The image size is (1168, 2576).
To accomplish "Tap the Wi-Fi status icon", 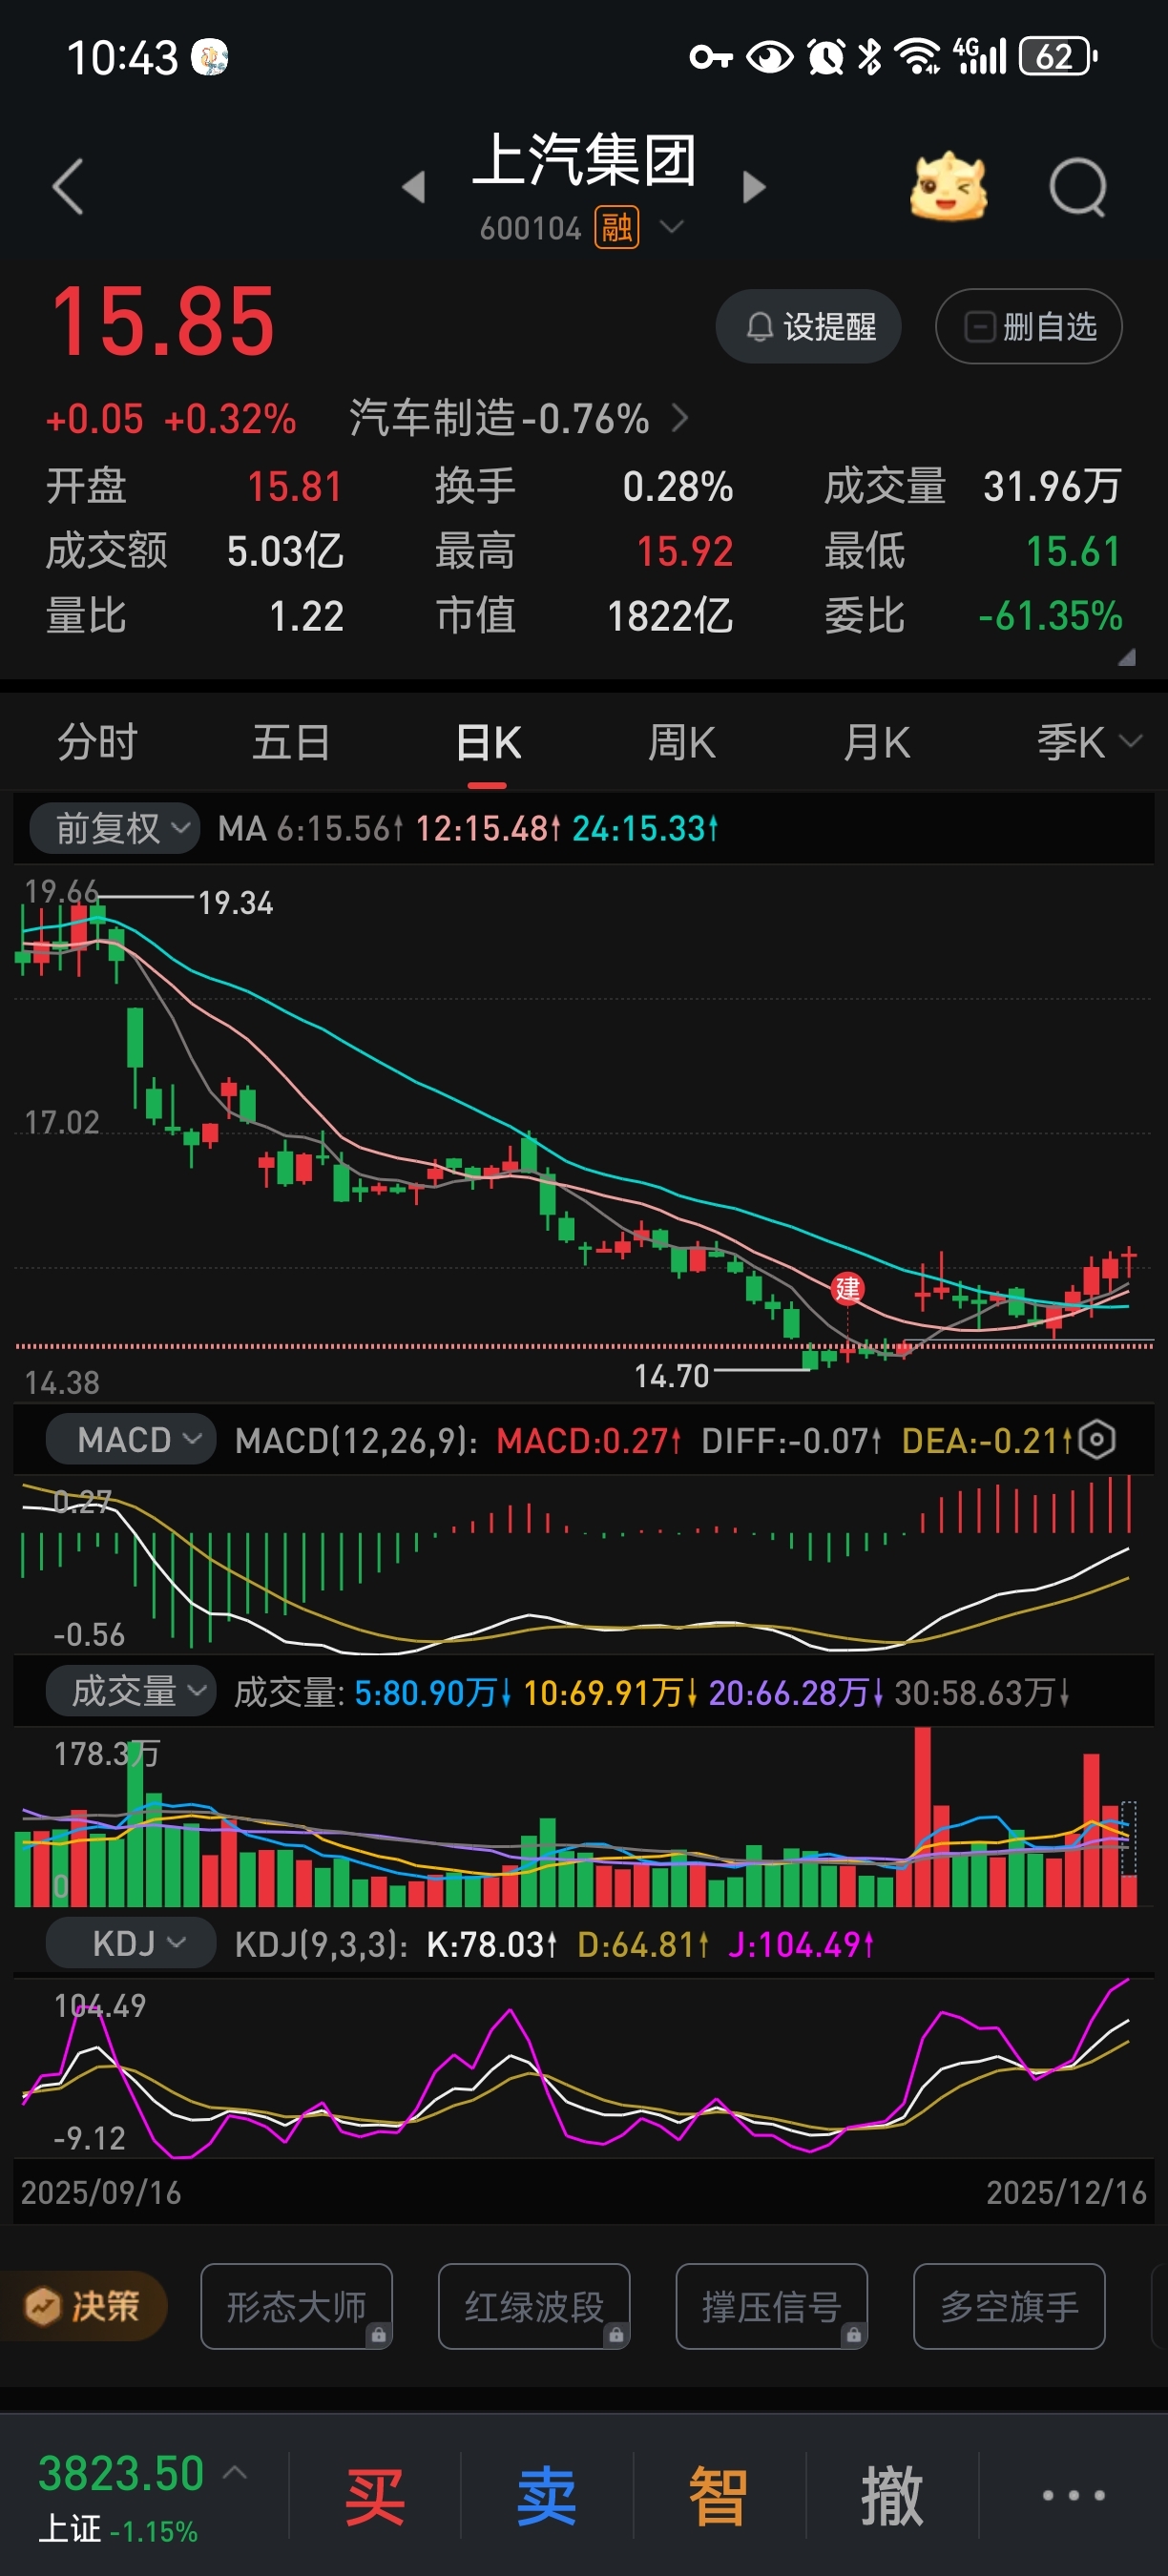I will click(x=918, y=56).
